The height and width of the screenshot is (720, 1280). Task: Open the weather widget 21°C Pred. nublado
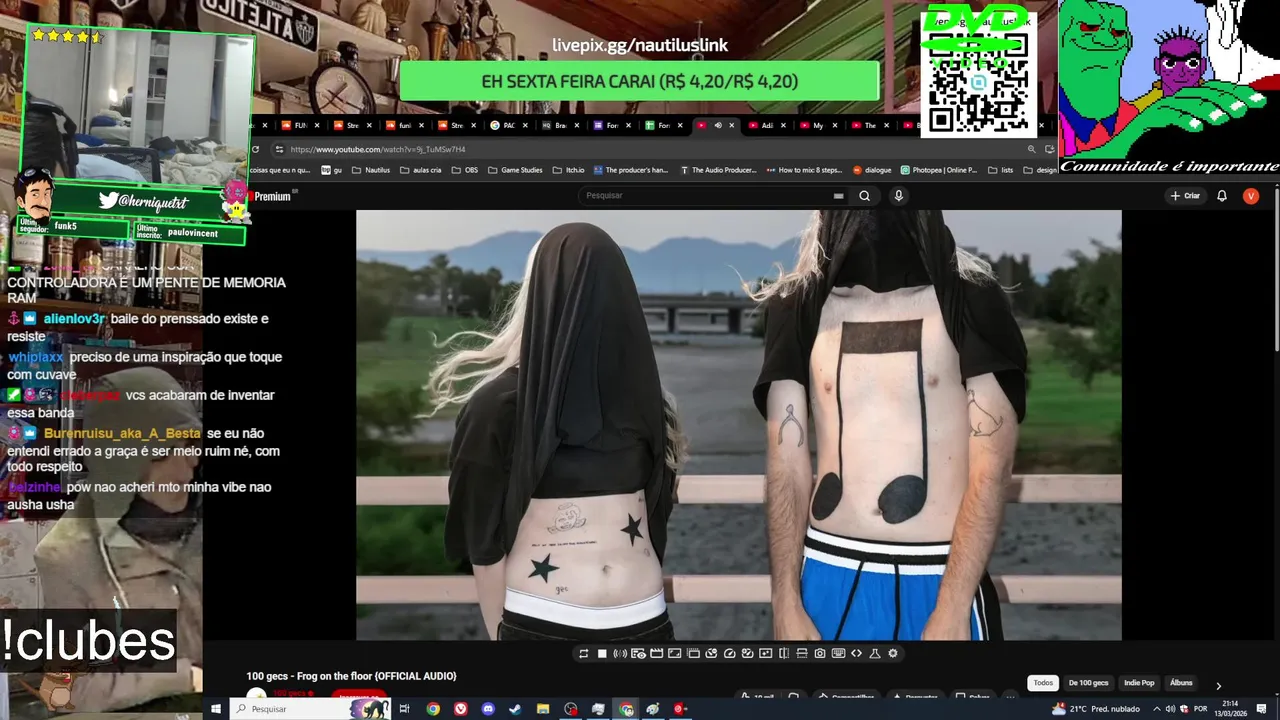tap(1096, 709)
